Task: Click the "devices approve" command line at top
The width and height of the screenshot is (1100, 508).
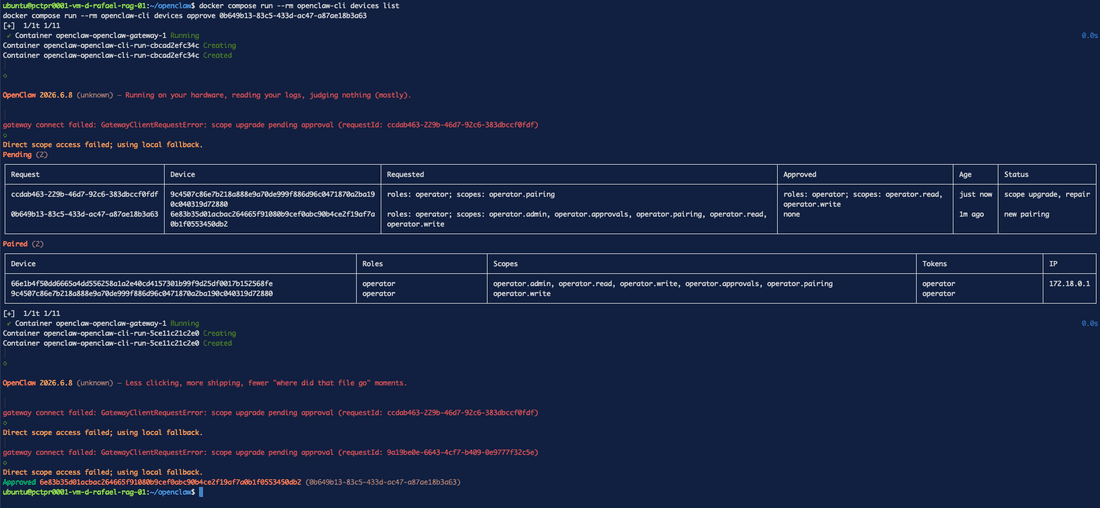Action: tap(185, 15)
